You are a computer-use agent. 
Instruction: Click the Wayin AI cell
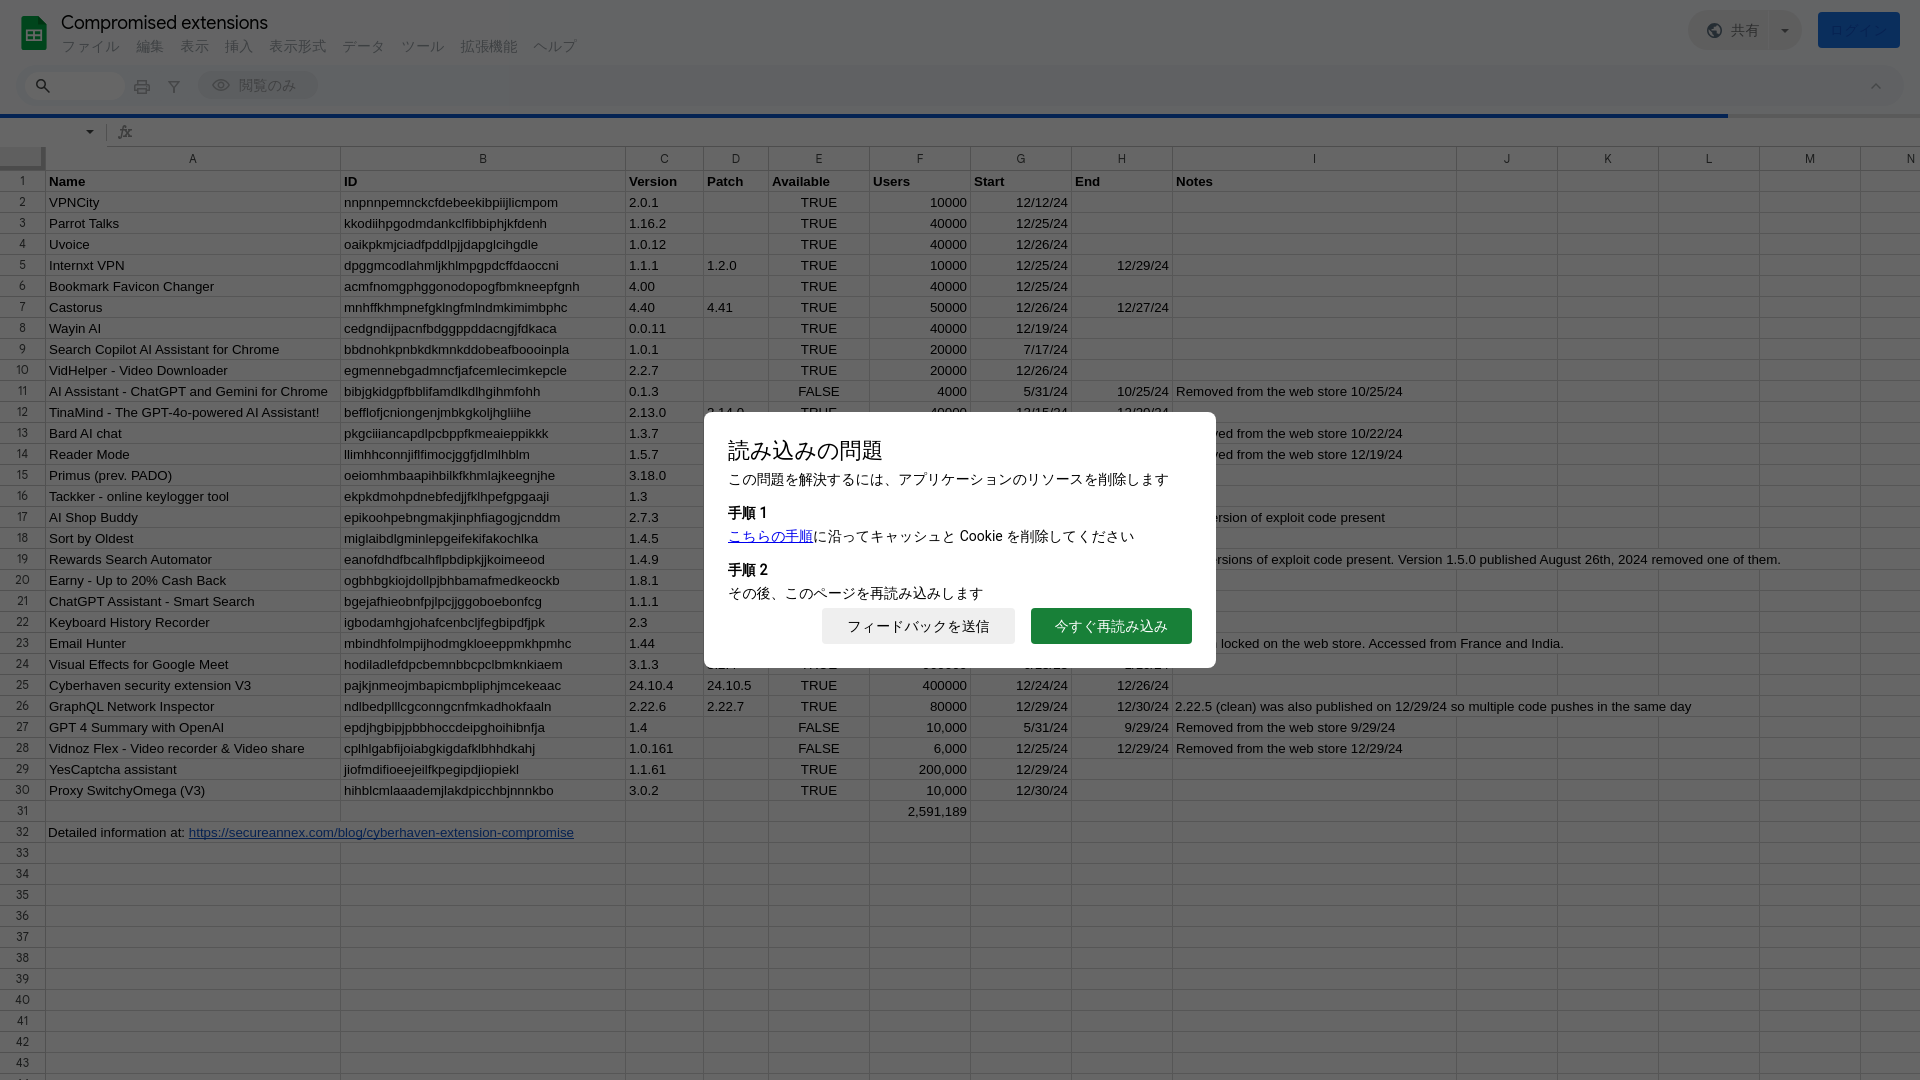tap(193, 329)
